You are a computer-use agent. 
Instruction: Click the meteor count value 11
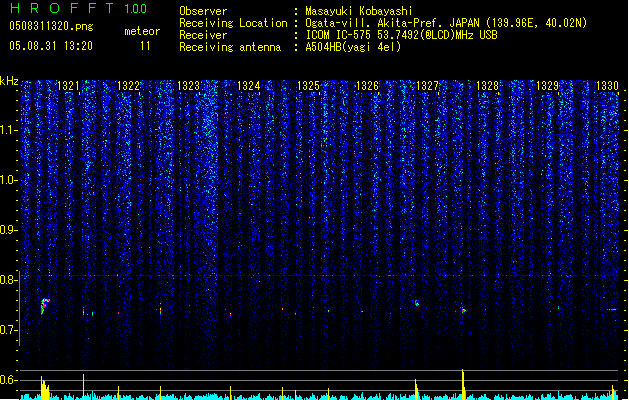[145, 46]
